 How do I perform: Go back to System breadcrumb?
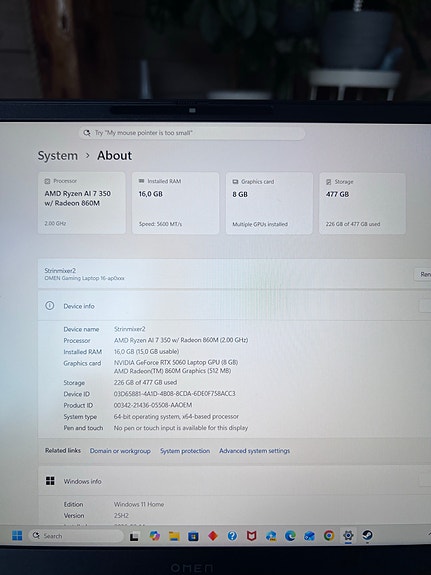pyautogui.click(x=58, y=155)
